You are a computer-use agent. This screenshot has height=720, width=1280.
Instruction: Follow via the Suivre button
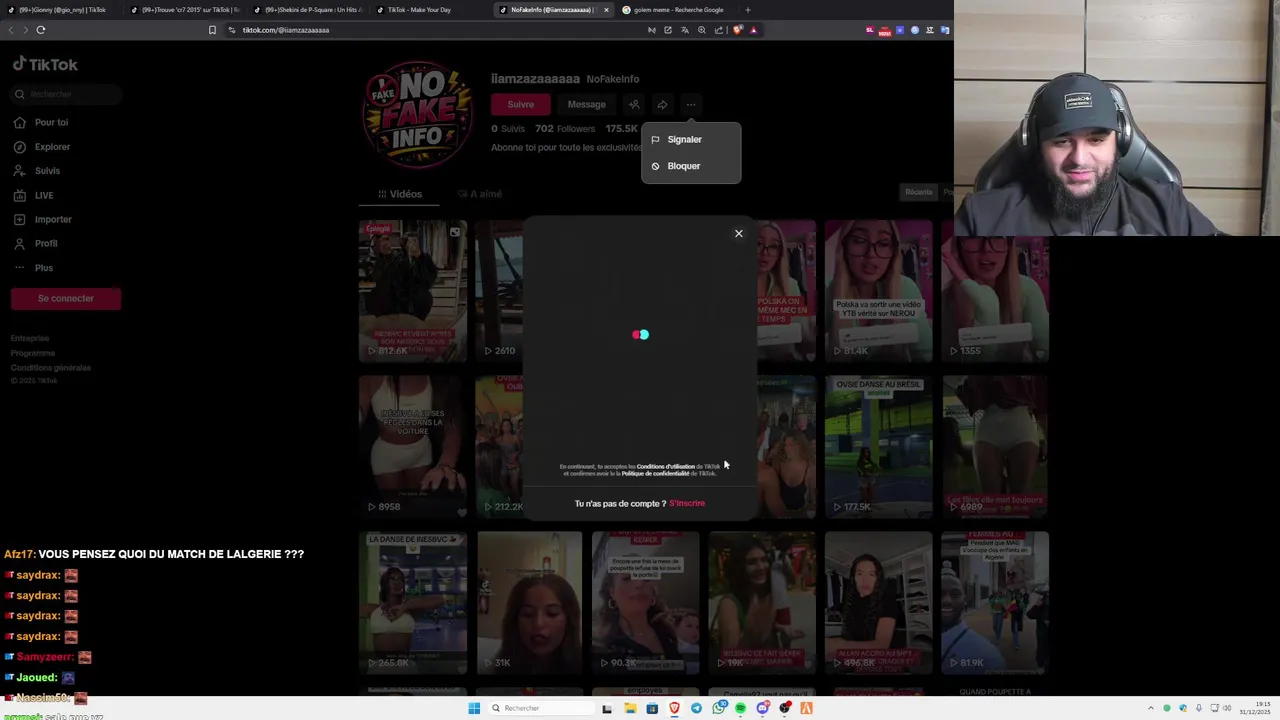click(x=520, y=104)
